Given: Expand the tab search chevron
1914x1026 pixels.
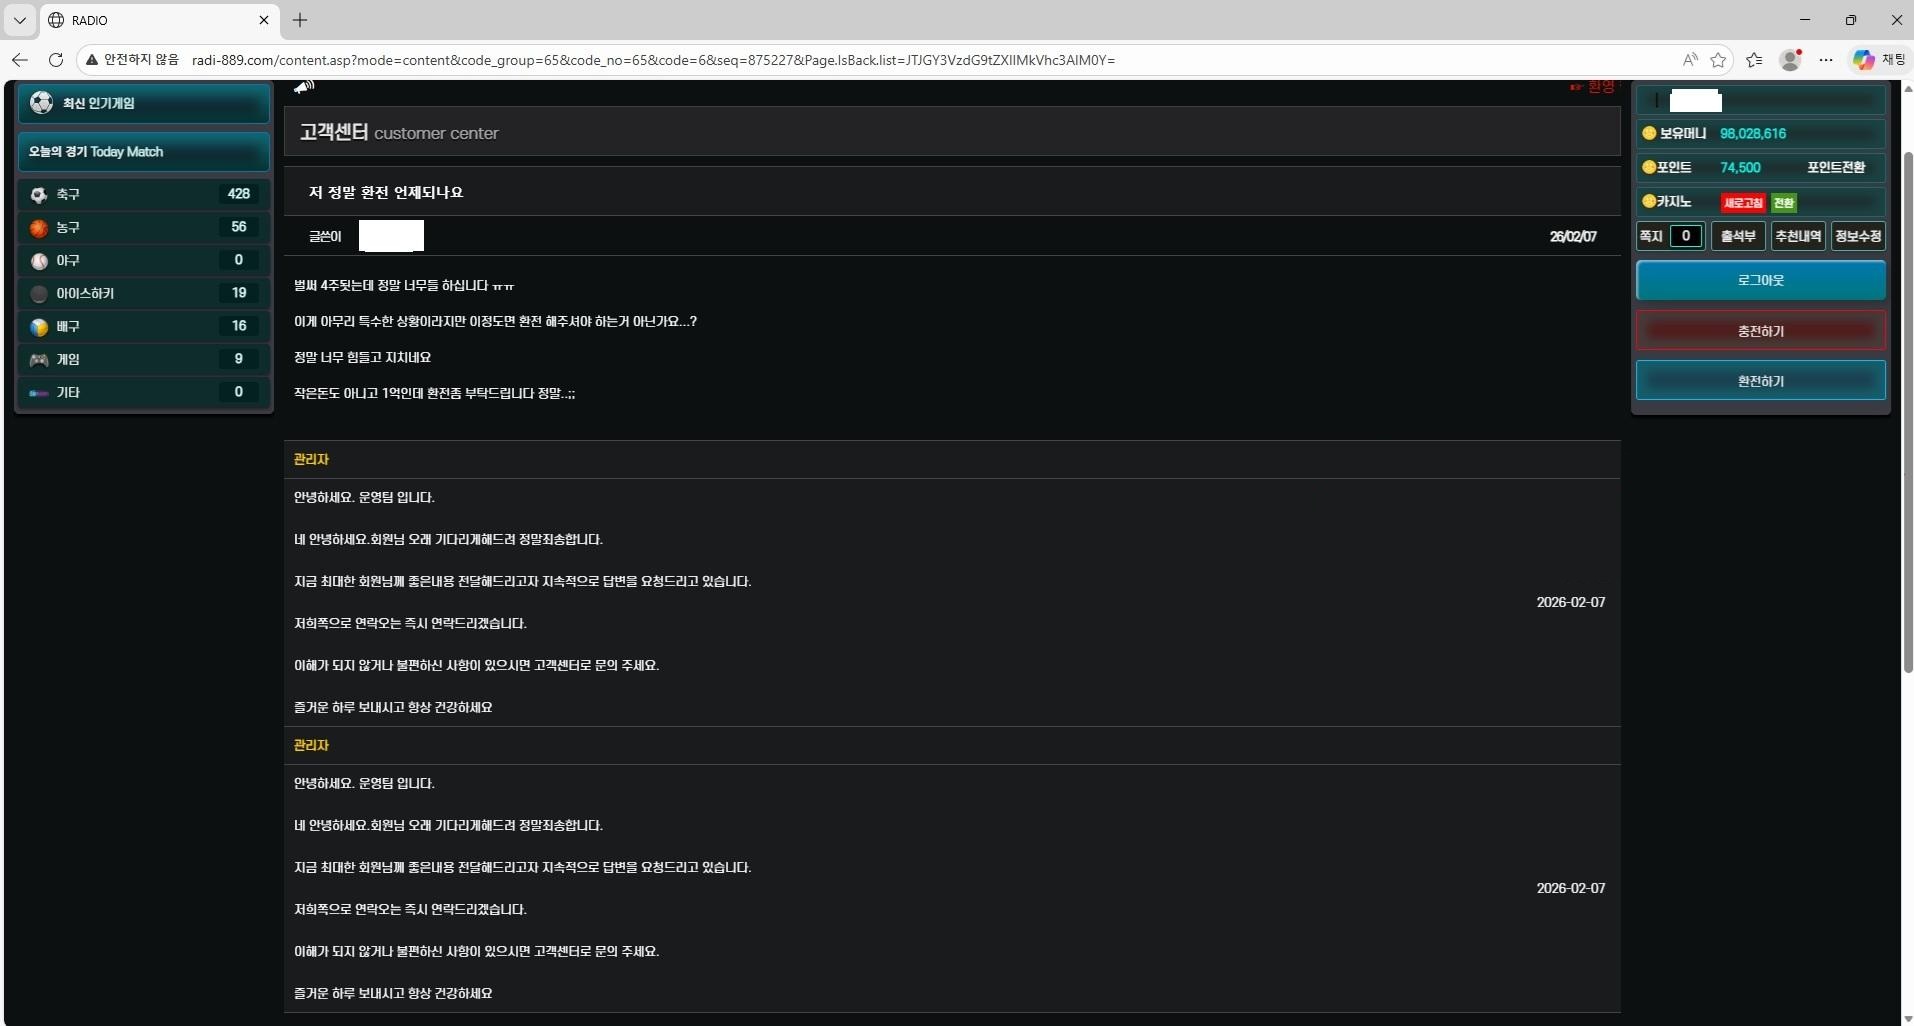Looking at the screenshot, I should coord(19,20).
